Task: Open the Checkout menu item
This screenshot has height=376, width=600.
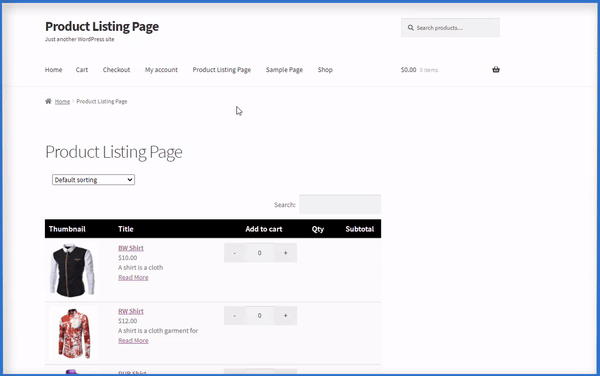Action: 116,70
